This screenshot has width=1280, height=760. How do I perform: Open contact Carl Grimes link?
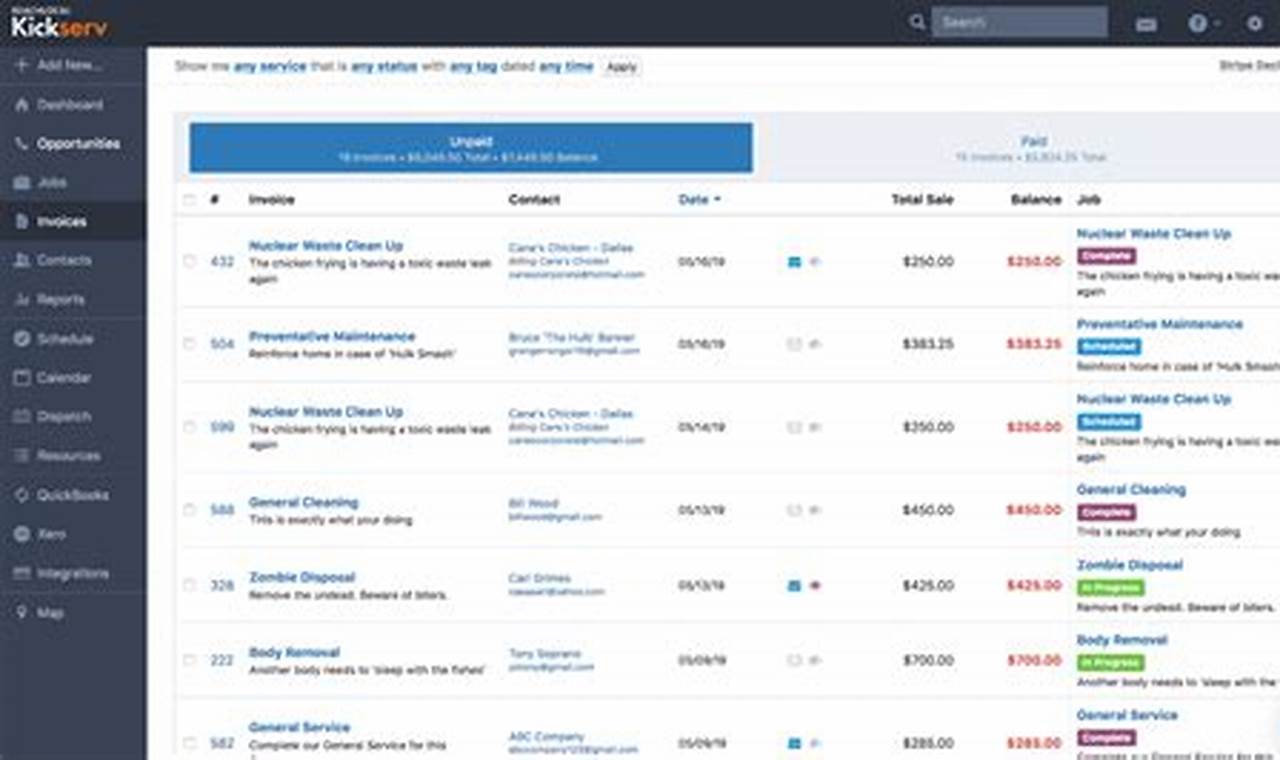click(x=539, y=578)
